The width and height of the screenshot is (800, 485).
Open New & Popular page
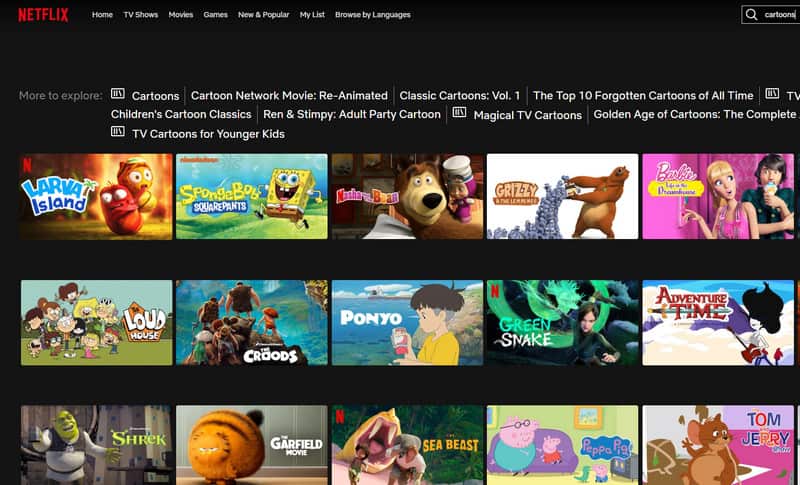[263, 15]
